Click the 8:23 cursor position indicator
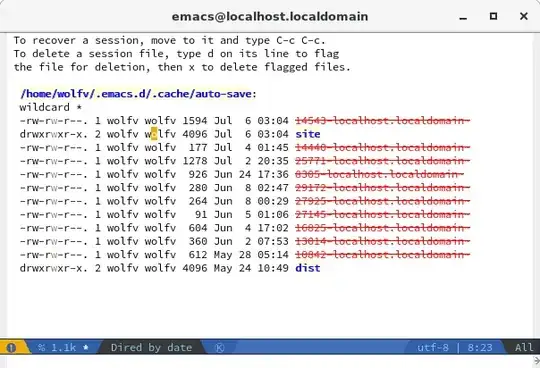 coord(480,348)
